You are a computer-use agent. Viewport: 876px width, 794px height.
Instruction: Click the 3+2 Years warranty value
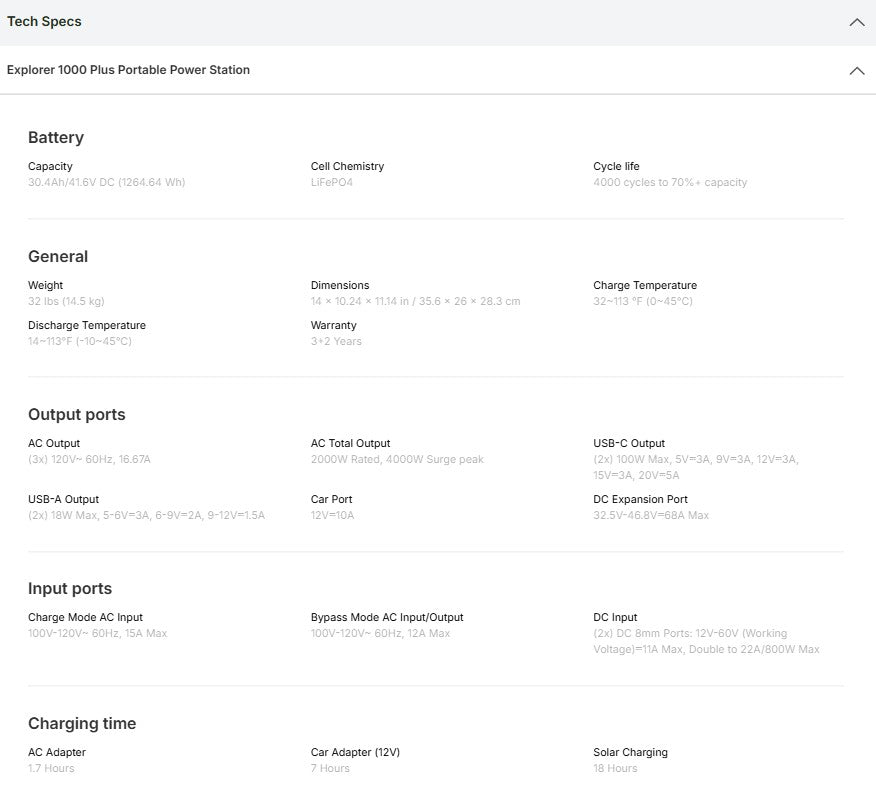point(336,341)
